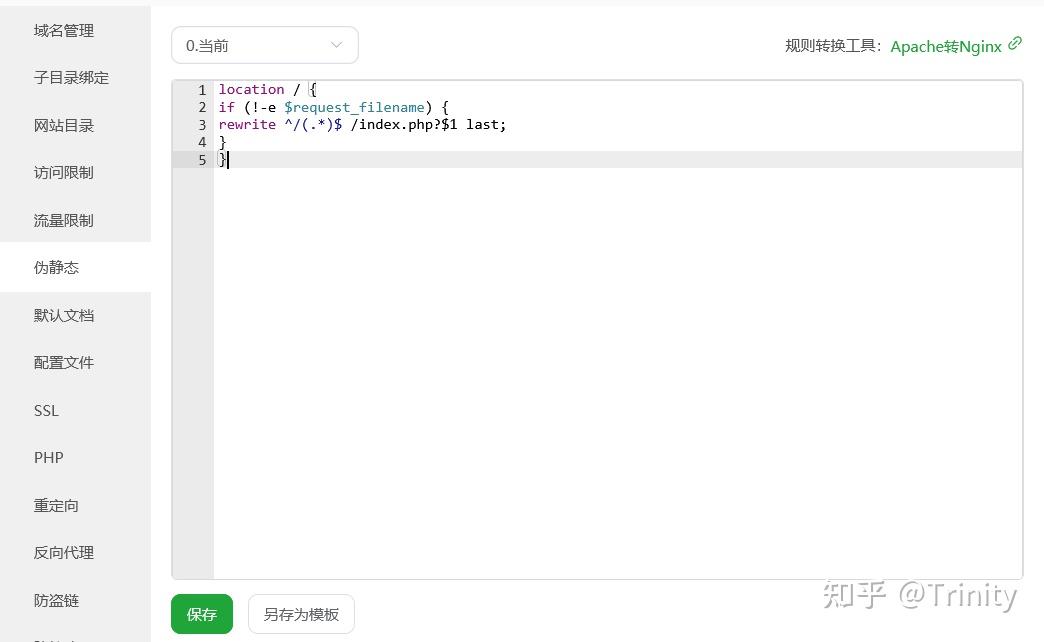Open the 反向代理 section

pos(63,552)
